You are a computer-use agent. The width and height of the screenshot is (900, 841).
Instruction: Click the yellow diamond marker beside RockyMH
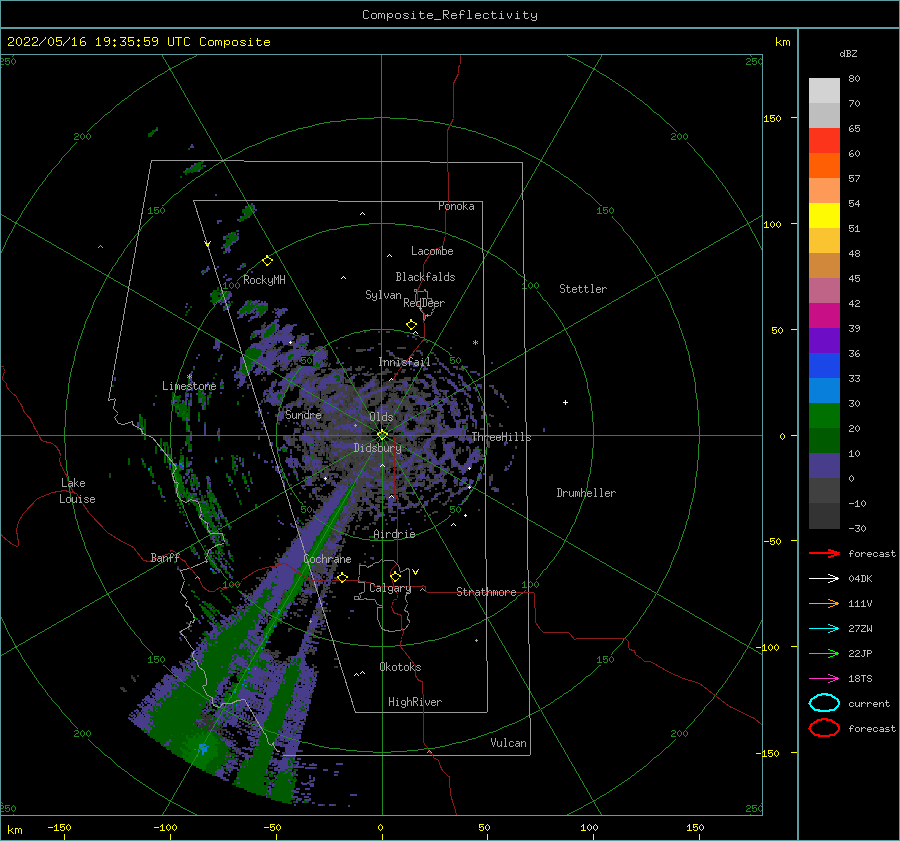(267, 261)
